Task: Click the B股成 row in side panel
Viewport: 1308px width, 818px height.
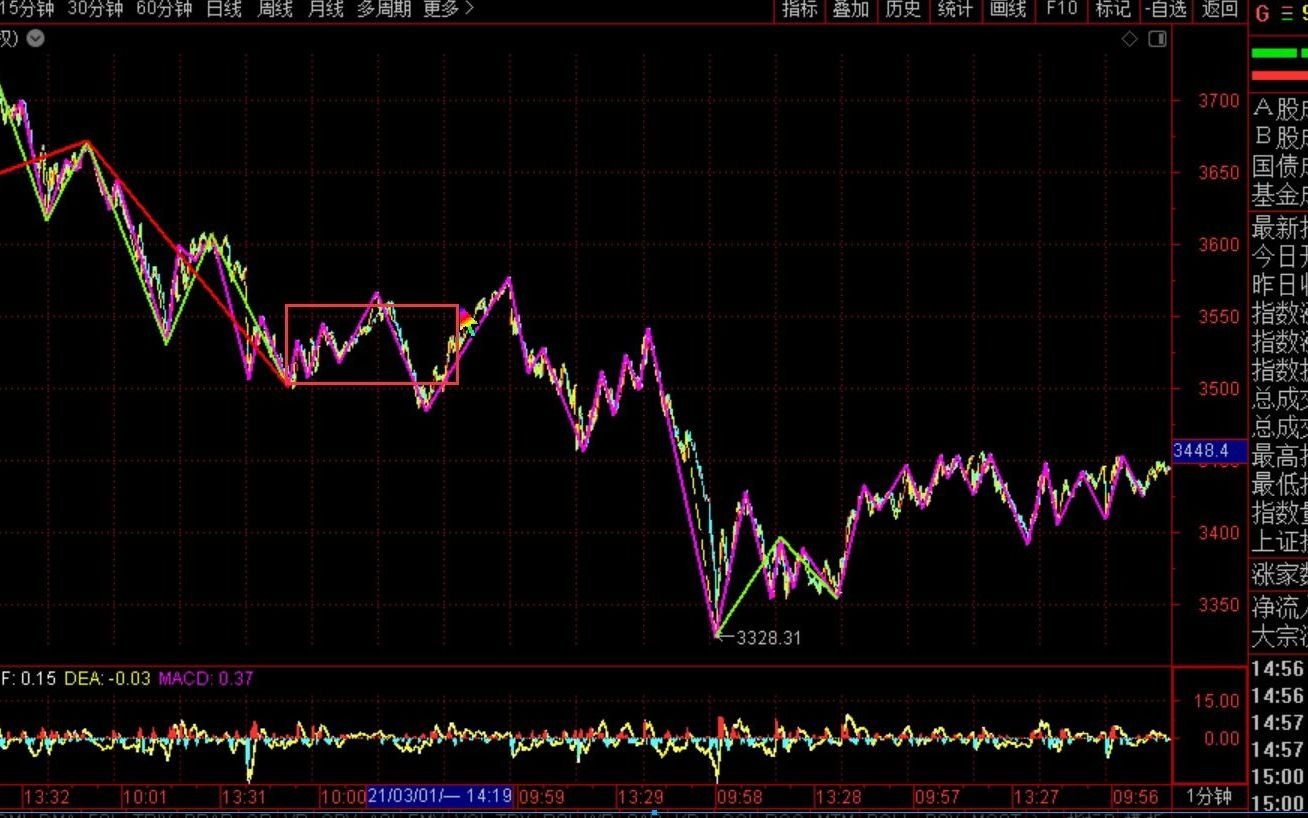Action: point(1279,137)
